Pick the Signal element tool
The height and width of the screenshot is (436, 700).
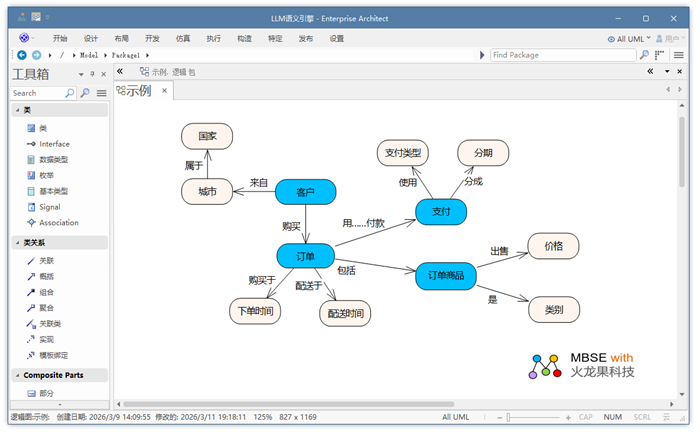point(49,207)
